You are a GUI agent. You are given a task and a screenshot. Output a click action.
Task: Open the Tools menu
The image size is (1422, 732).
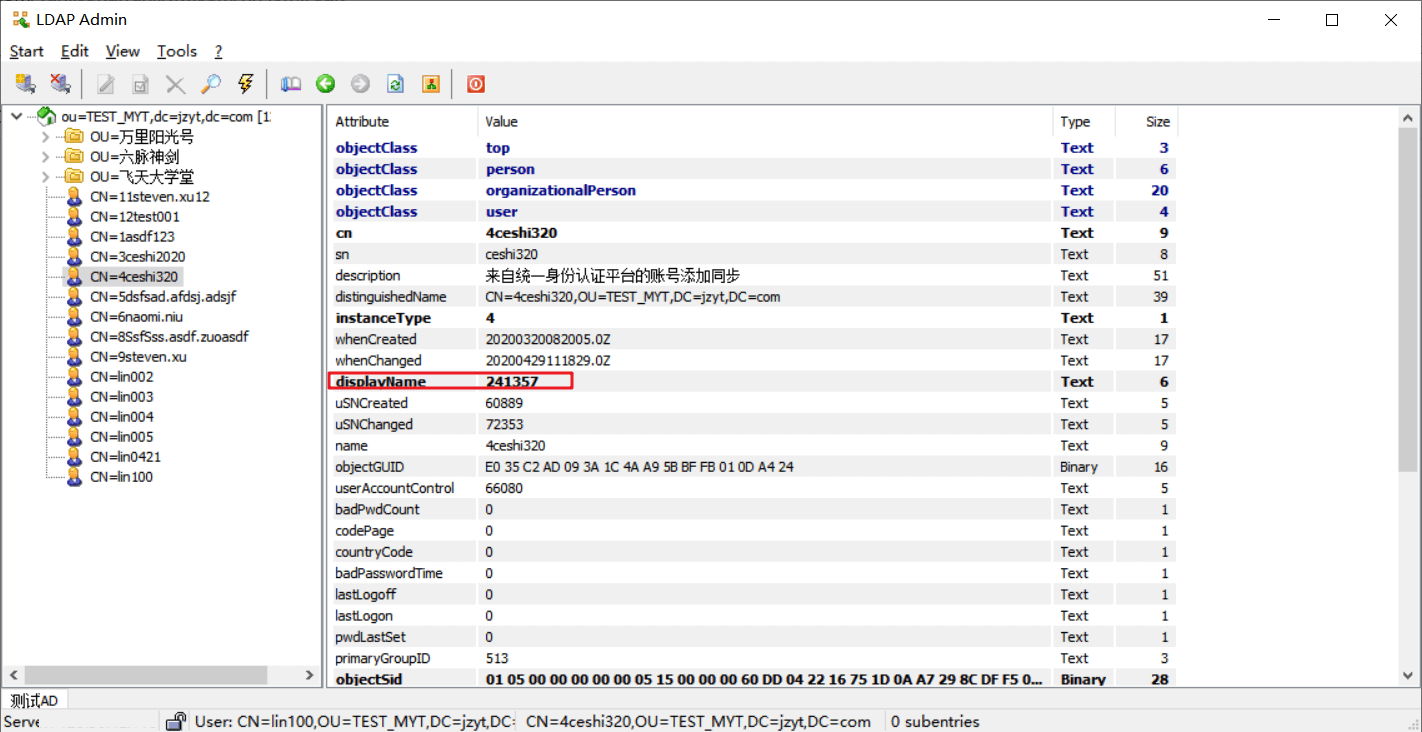point(177,51)
